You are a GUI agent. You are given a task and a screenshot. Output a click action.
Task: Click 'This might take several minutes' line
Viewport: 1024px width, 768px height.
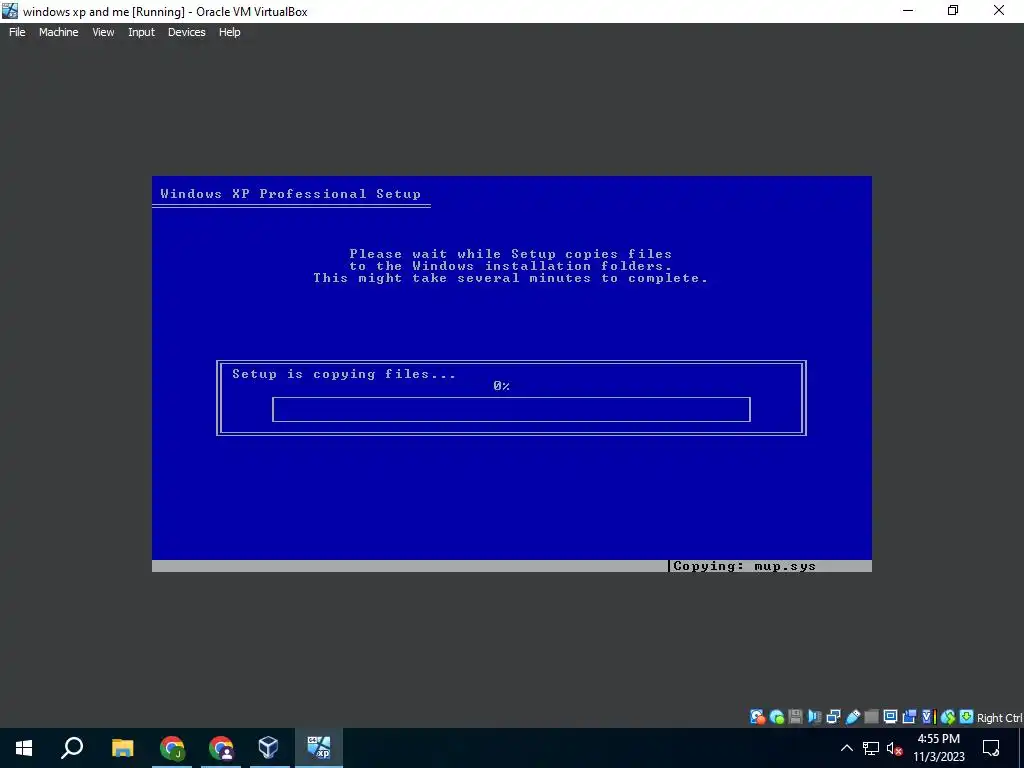click(x=511, y=278)
